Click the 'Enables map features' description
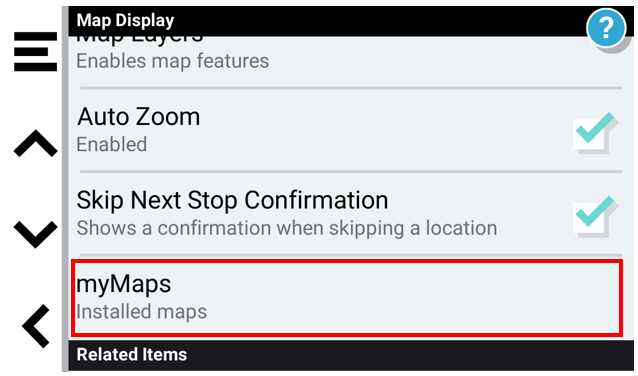 (173, 61)
